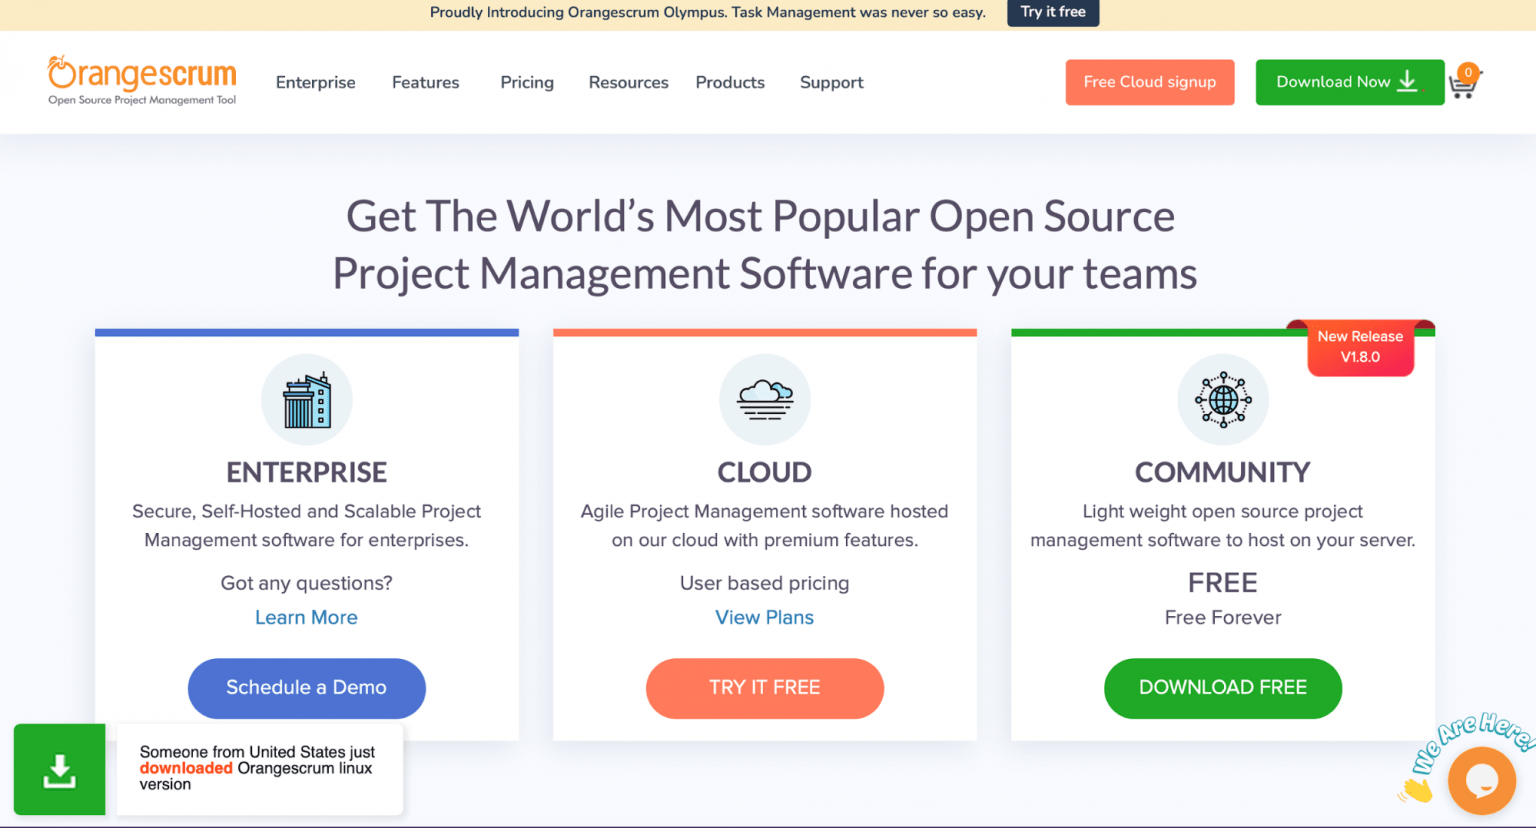Click the green download icon bottom left
The width and height of the screenshot is (1536, 828).
coord(59,770)
